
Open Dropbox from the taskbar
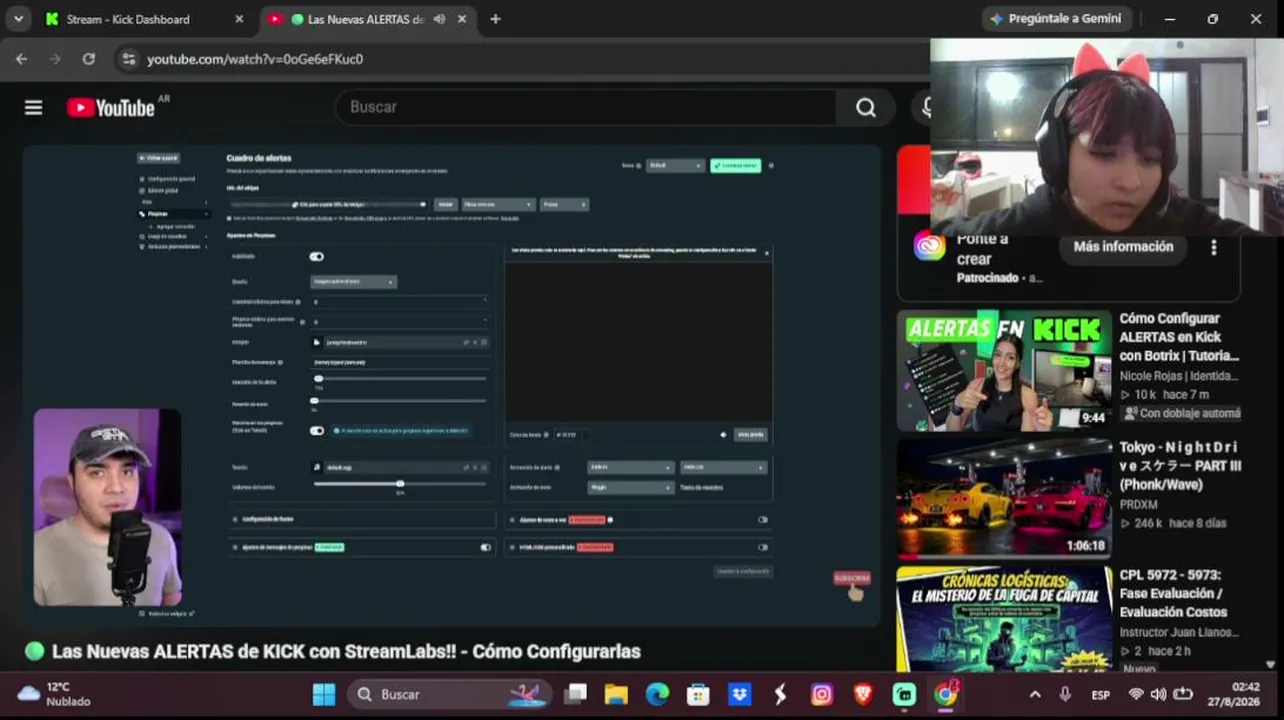tap(740, 694)
